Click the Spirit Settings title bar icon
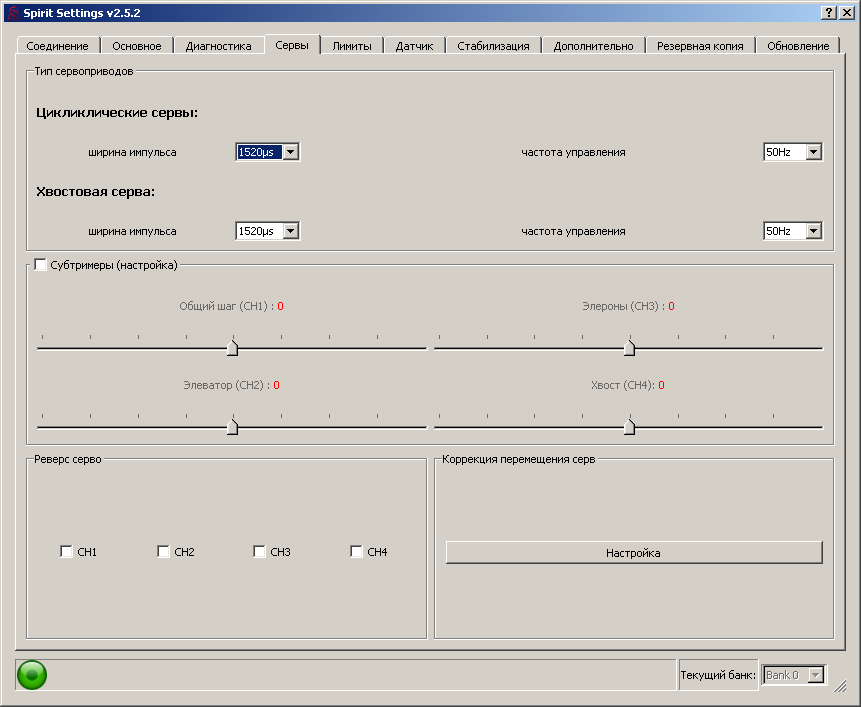 (13, 12)
